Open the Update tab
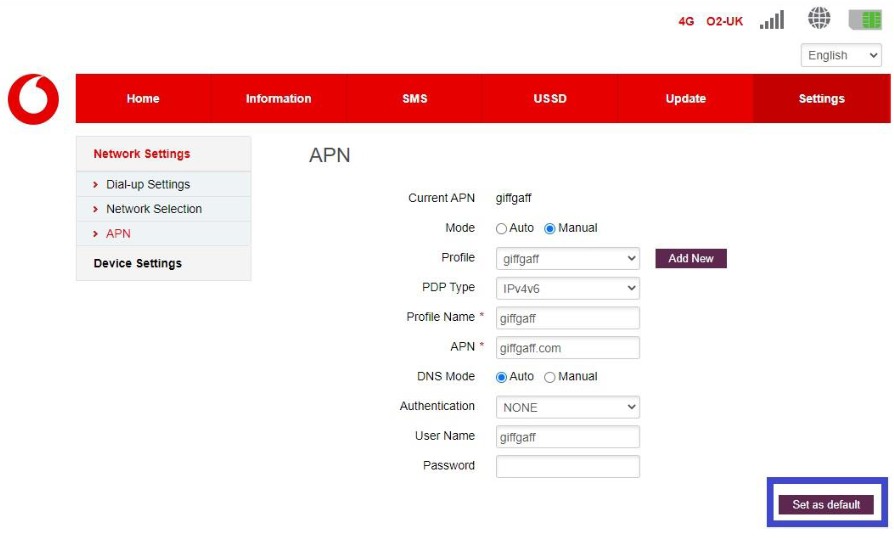 coord(685,99)
